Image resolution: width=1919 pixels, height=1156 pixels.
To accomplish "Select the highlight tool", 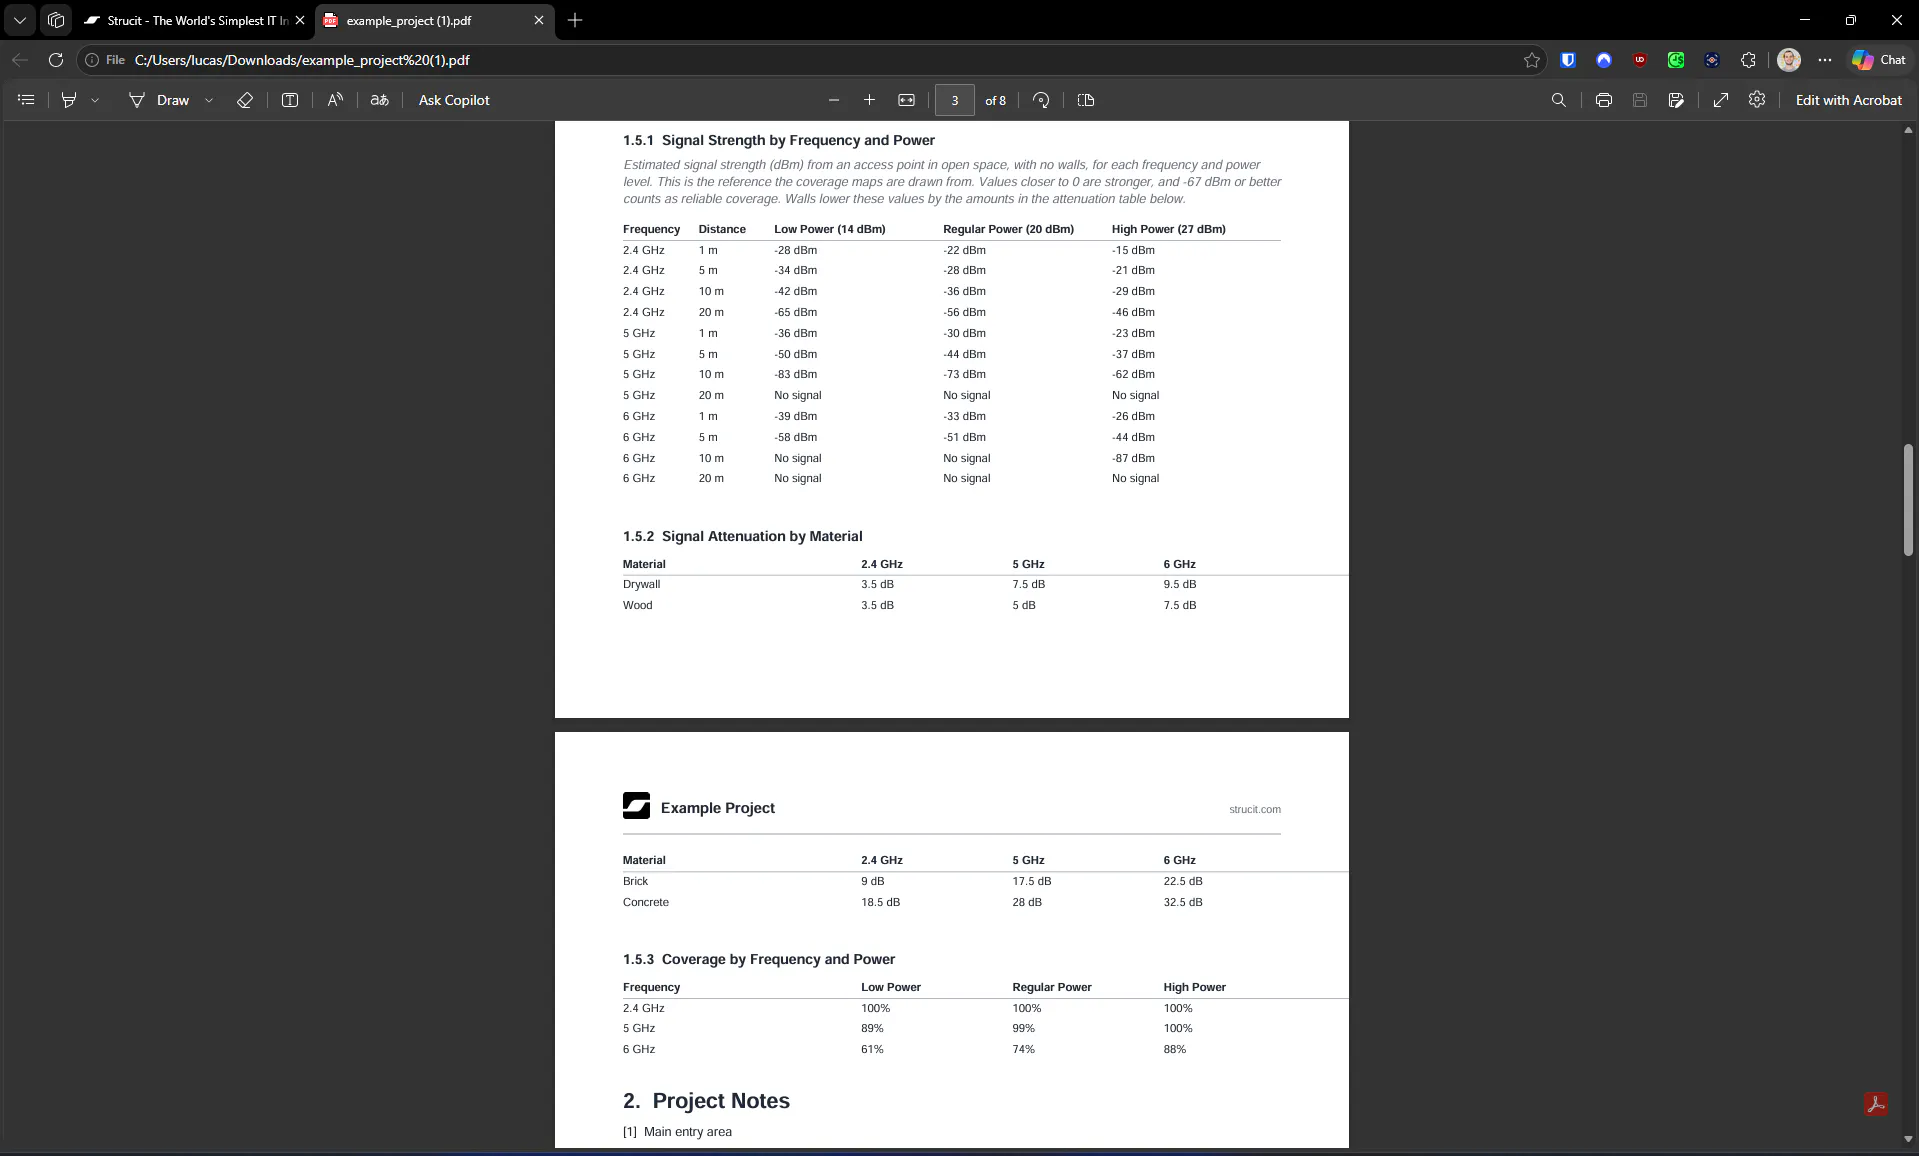I will click(69, 100).
